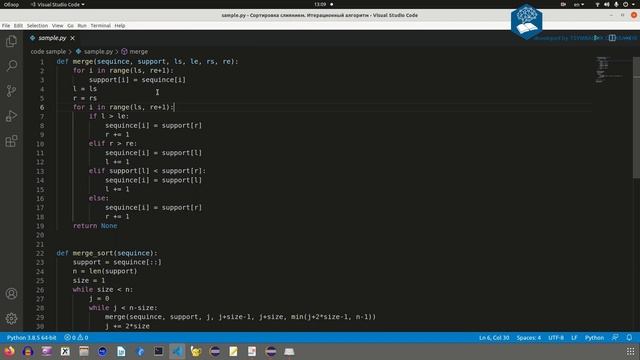This screenshot has width=640, height=360.
Task: Open the Thunderbird mail dock icon
Action: pos(140,351)
